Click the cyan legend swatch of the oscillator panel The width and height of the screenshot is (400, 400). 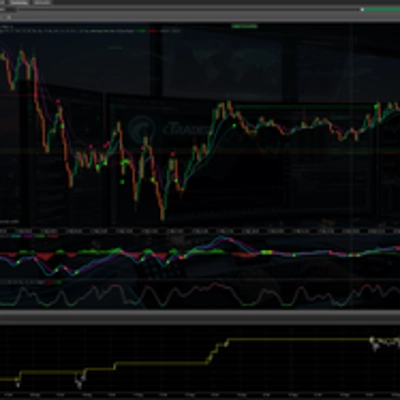coord(15,236)
